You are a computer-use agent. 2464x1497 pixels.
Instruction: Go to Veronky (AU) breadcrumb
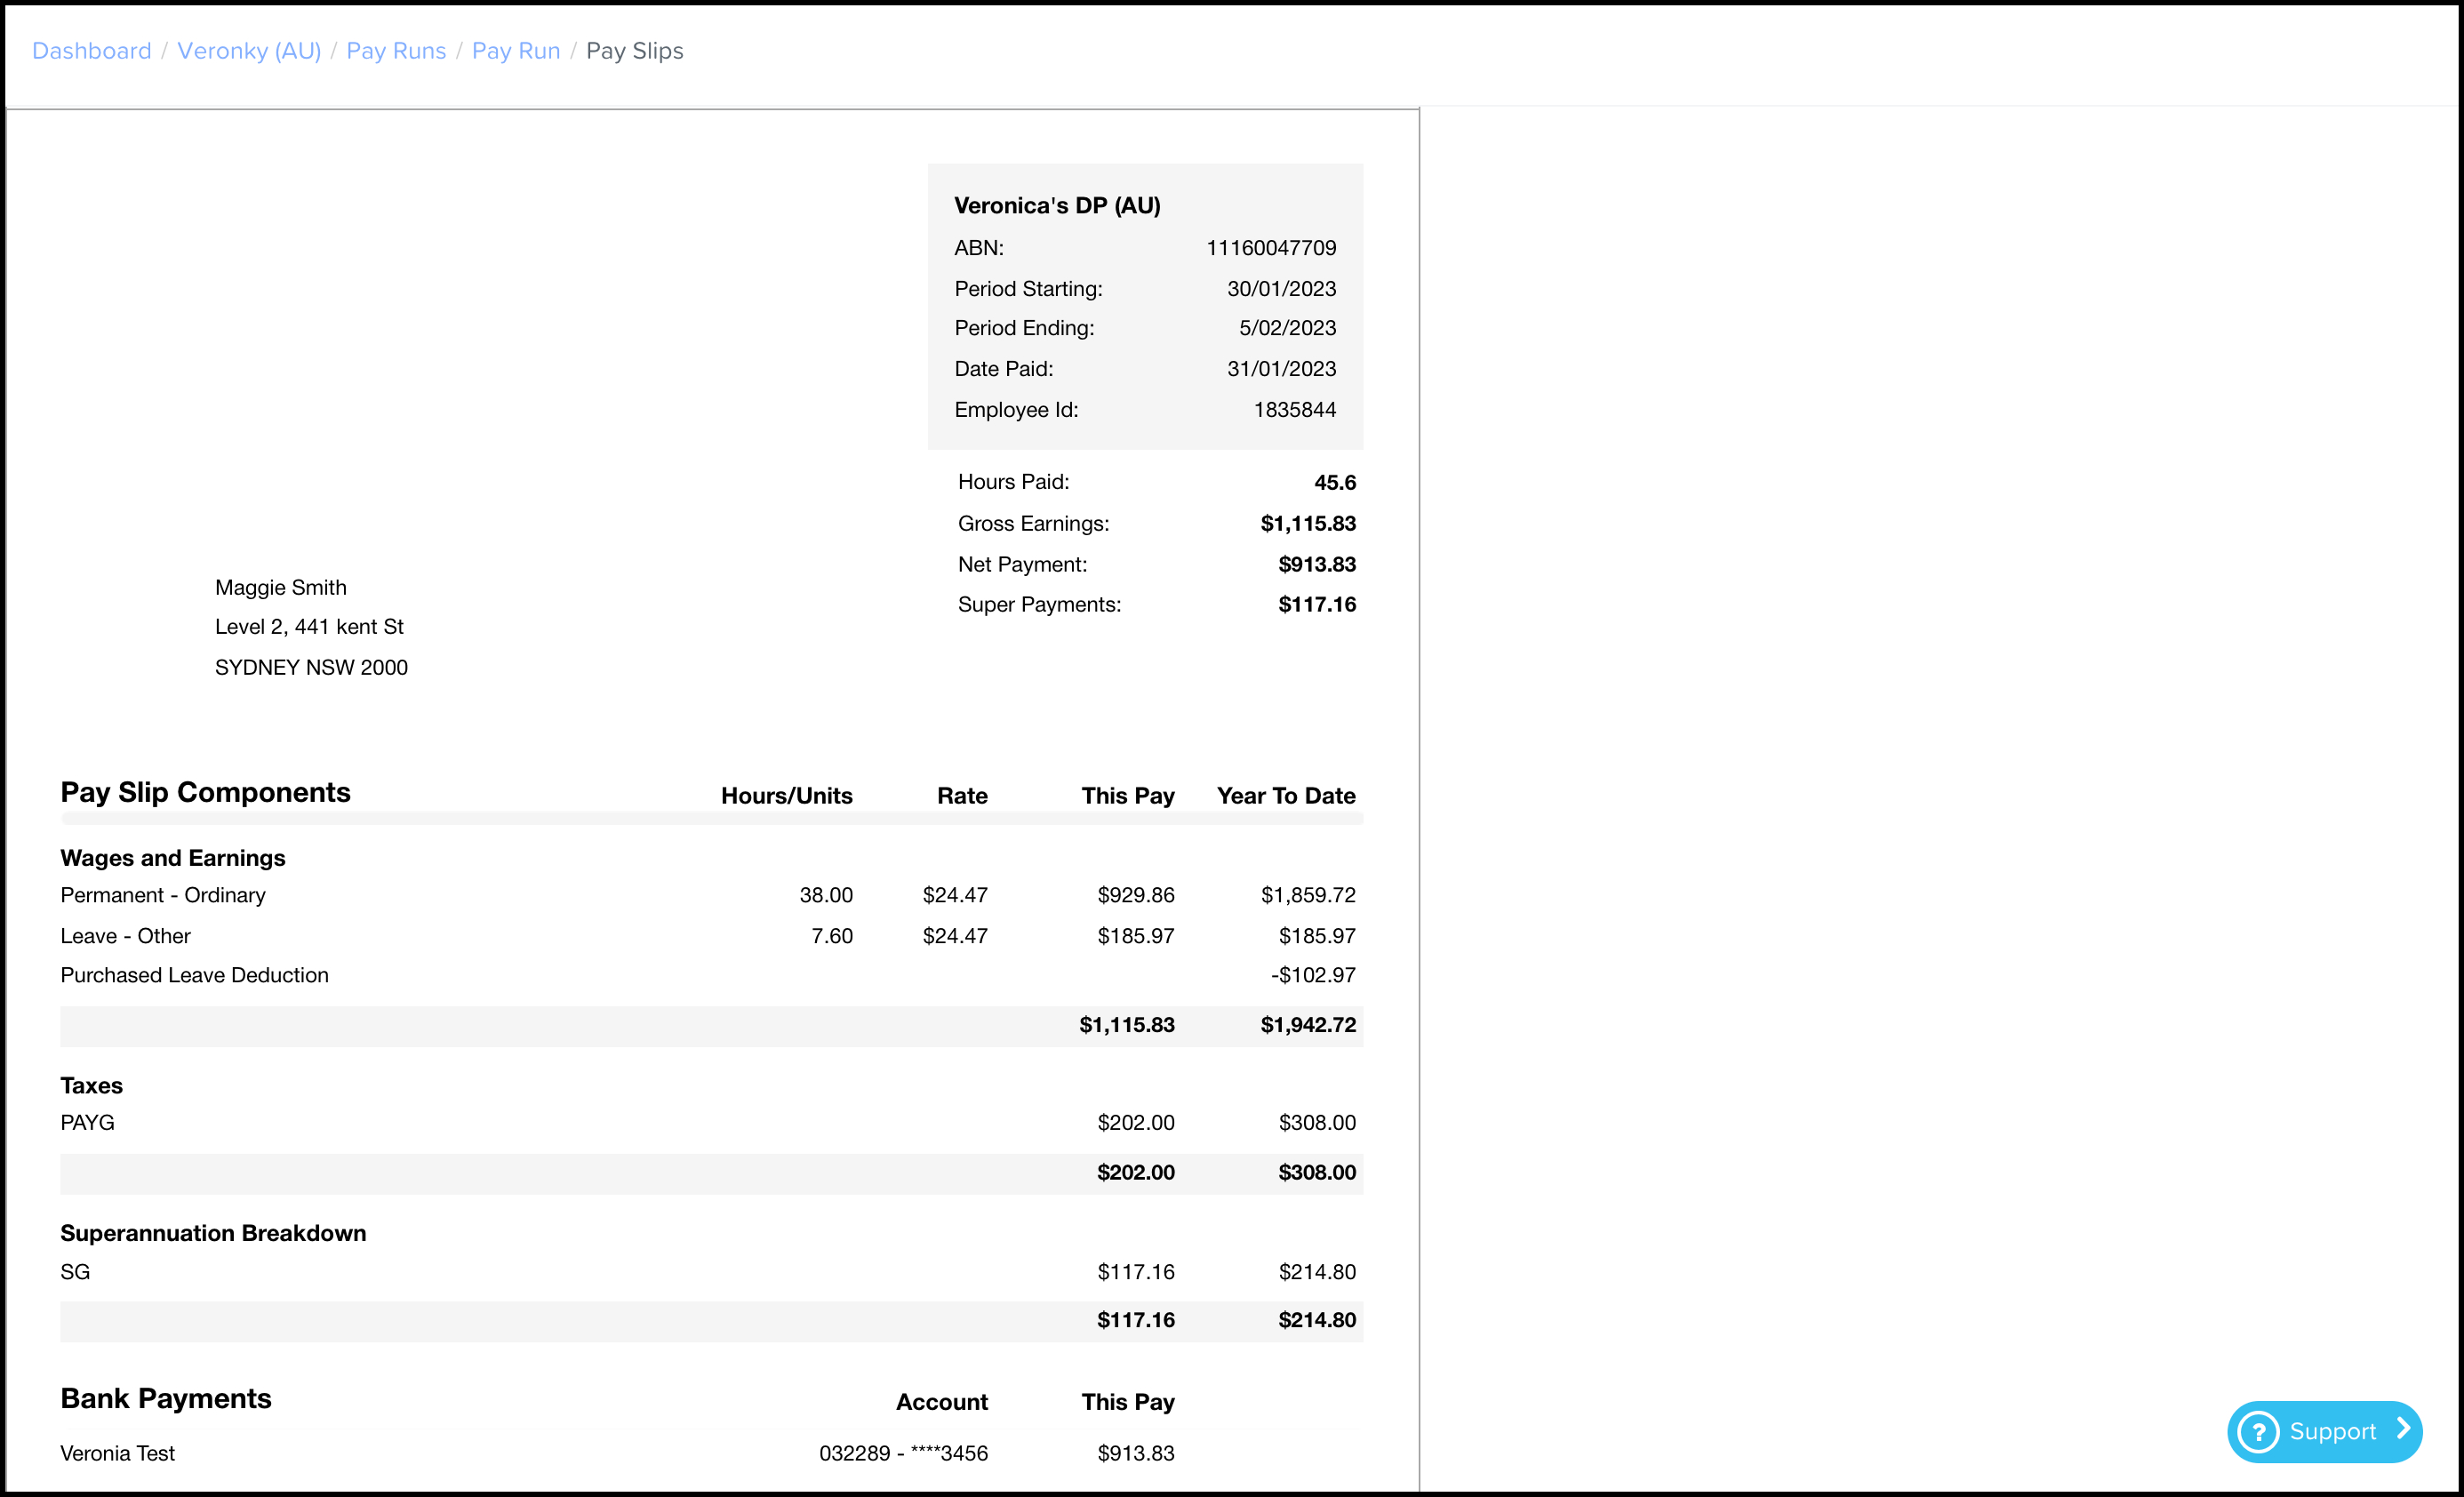(249, 51)
